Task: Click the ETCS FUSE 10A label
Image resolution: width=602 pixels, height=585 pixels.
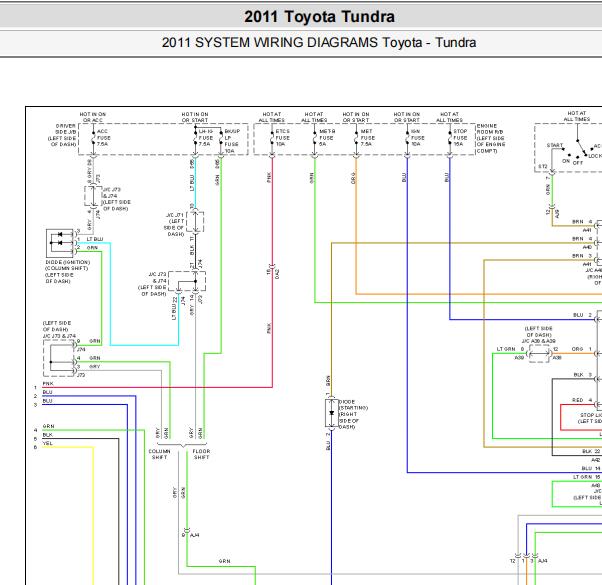Action: tap(283, 137)
